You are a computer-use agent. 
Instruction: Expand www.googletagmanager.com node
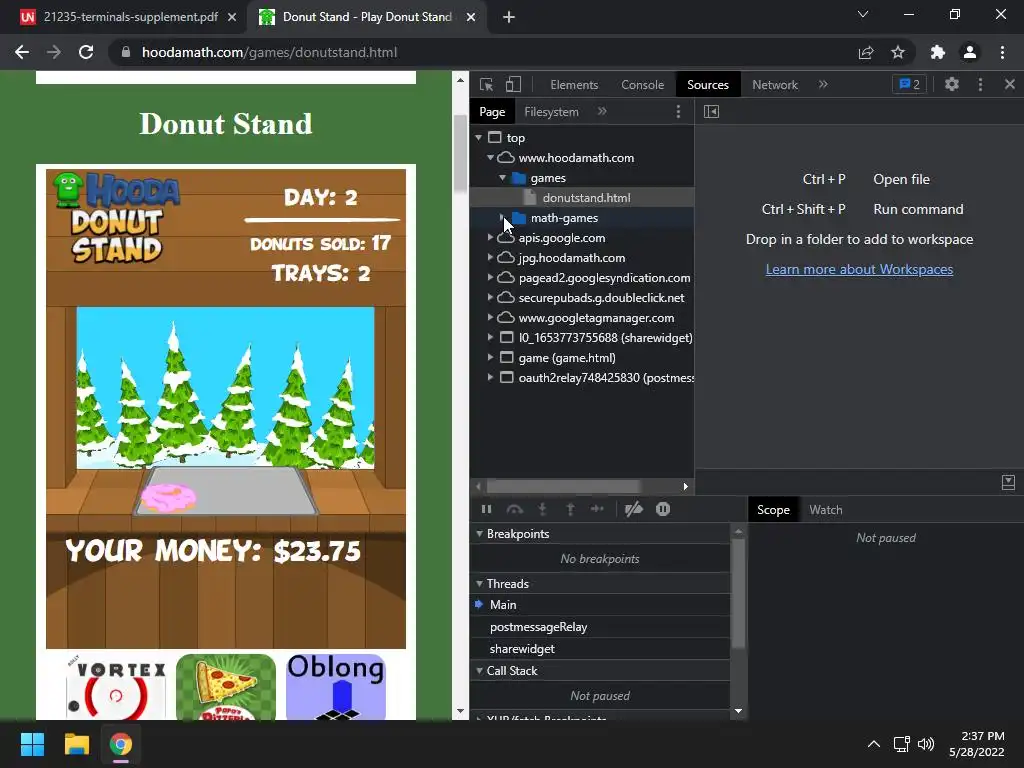coord(490,317)
